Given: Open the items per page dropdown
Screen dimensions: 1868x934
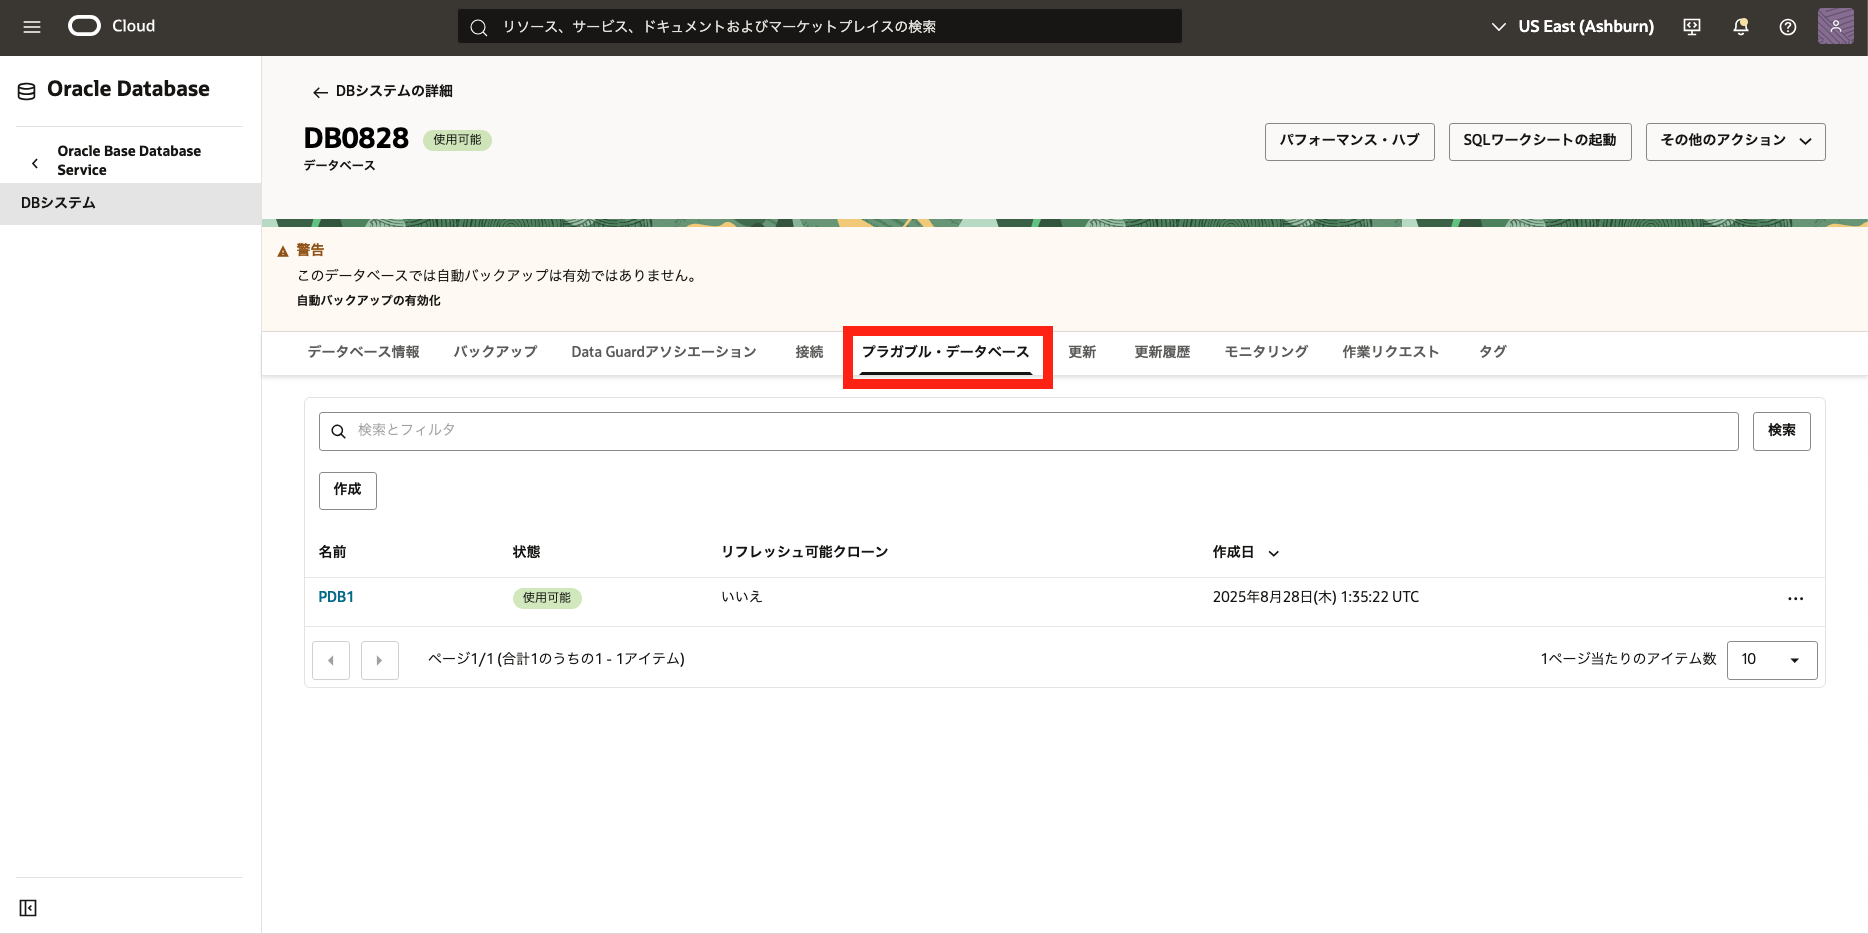Looking at the screenshot, I should pos(1771,660).
